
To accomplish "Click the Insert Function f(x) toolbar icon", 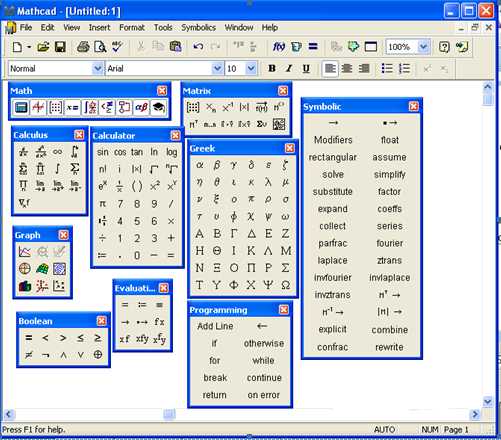I will [x=279, y=47].
